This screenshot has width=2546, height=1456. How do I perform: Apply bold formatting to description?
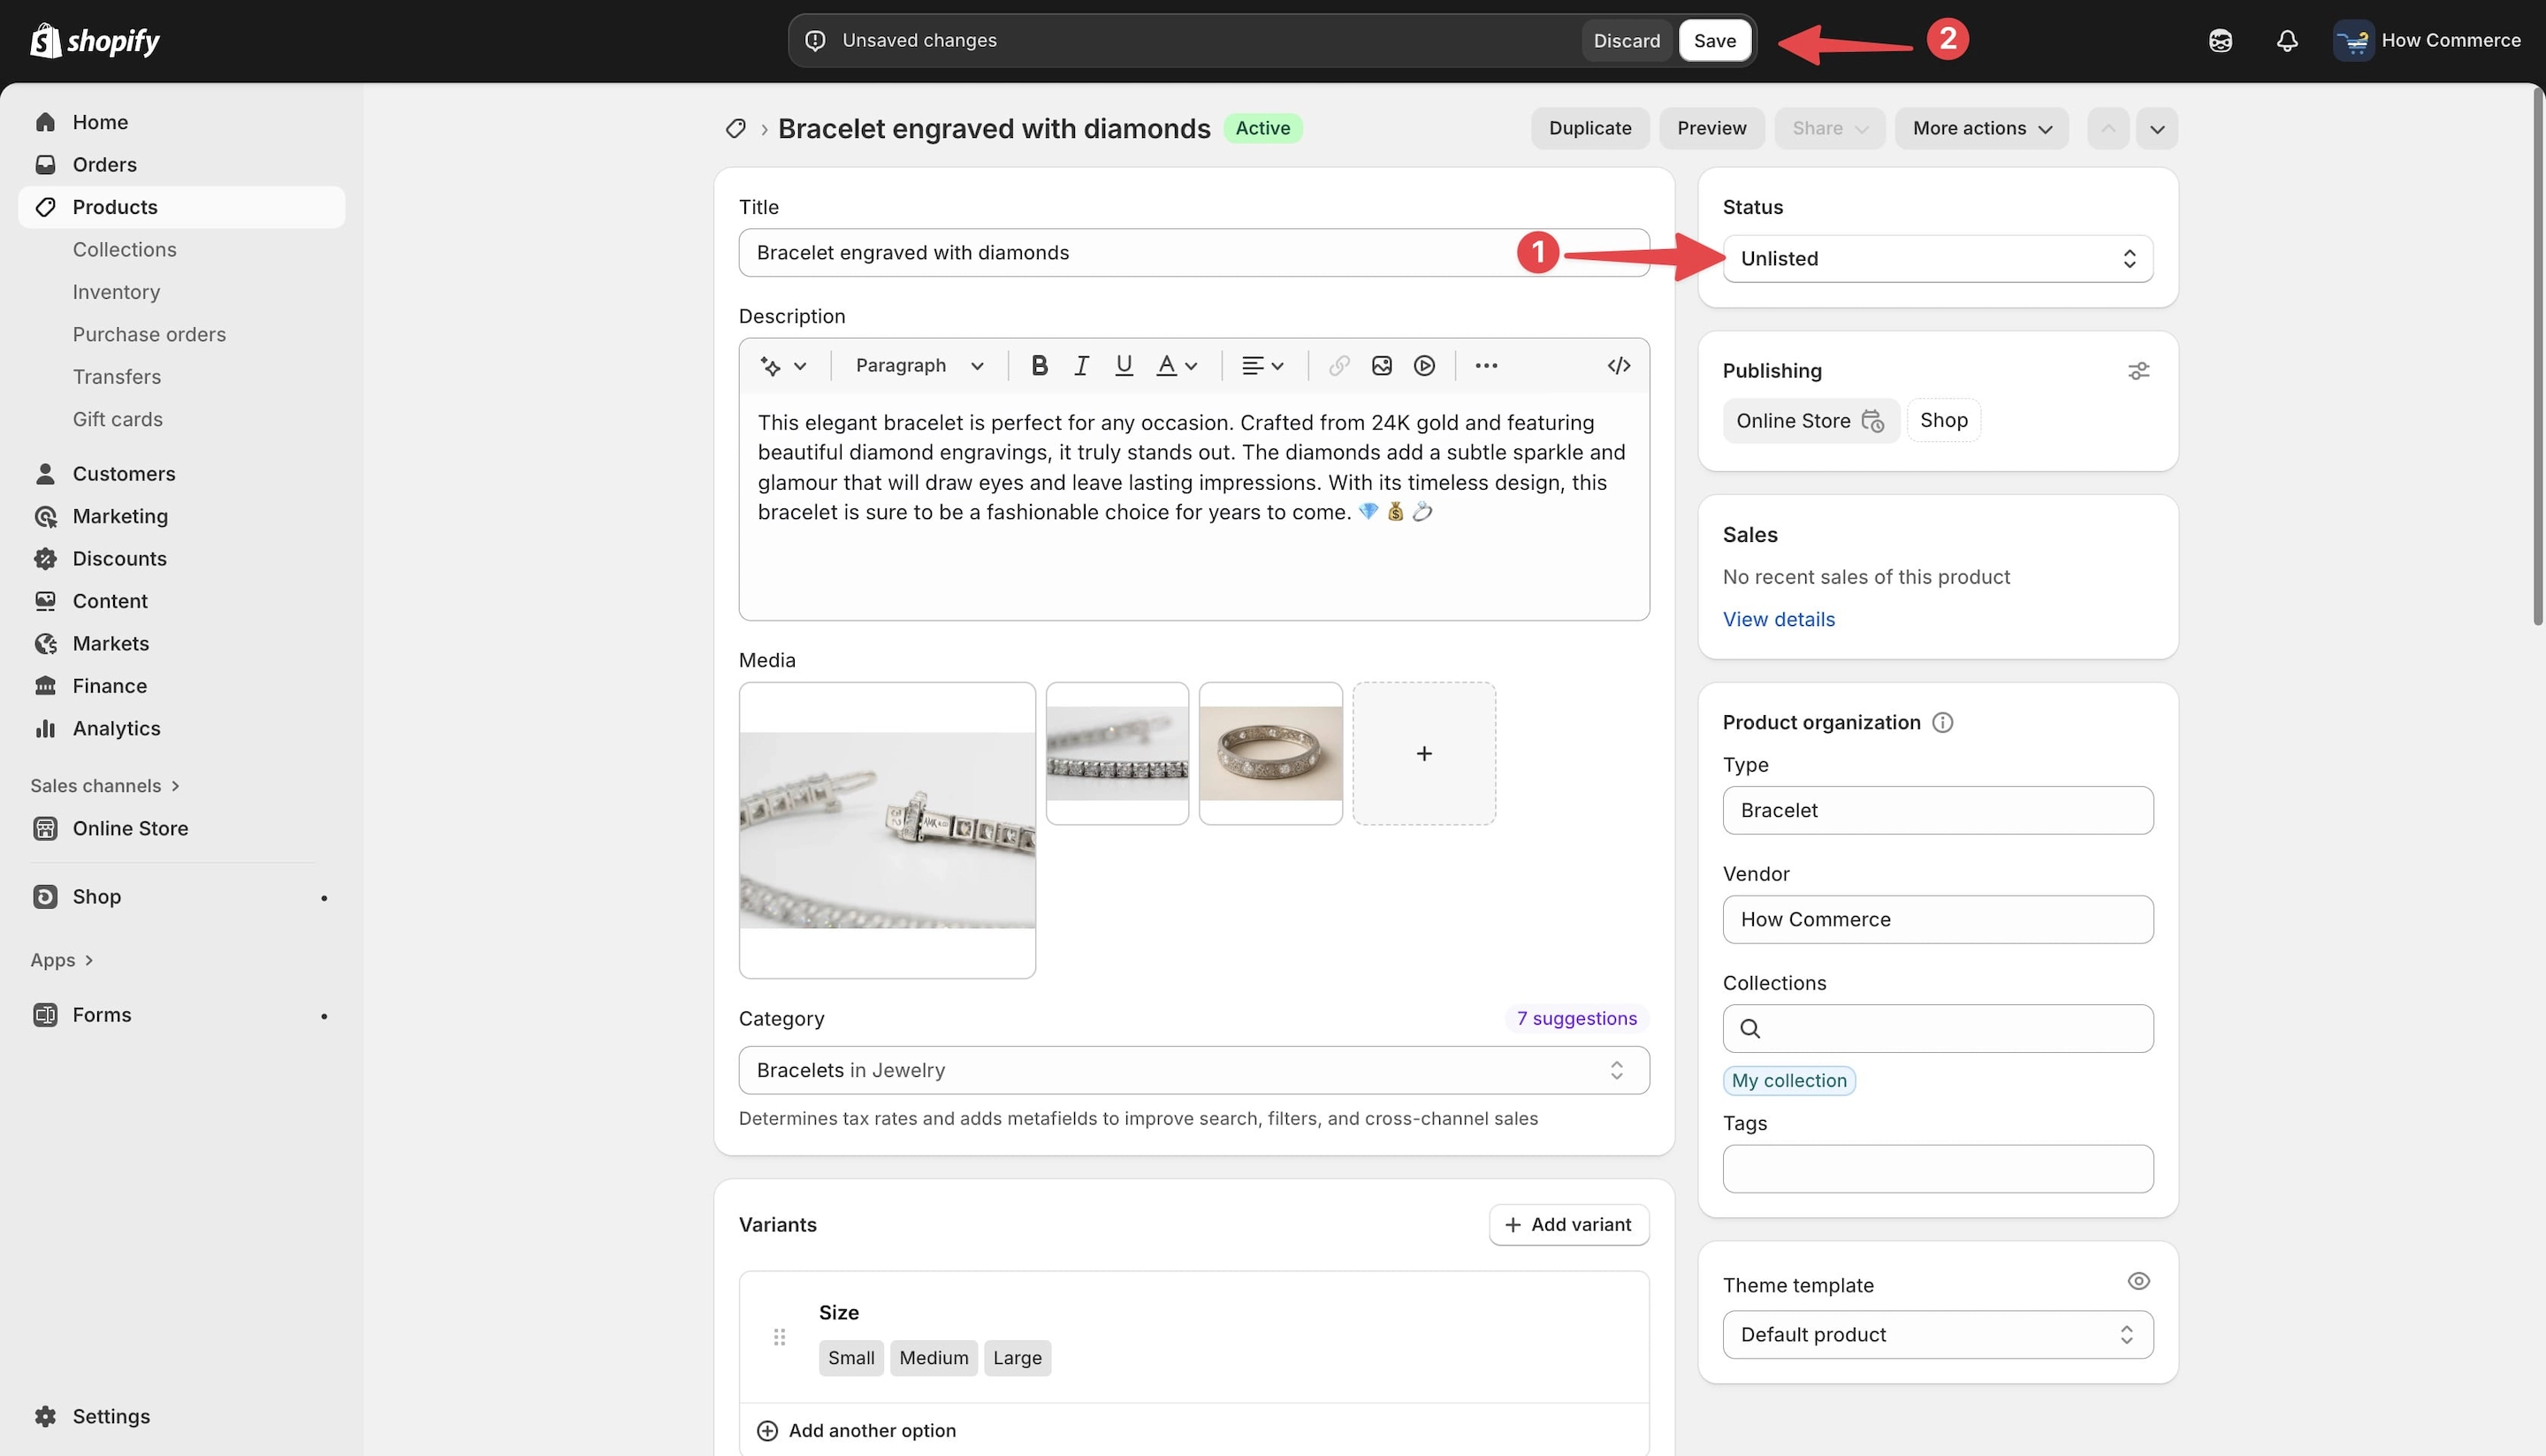pyautogui.click(x=1039, y=366)
